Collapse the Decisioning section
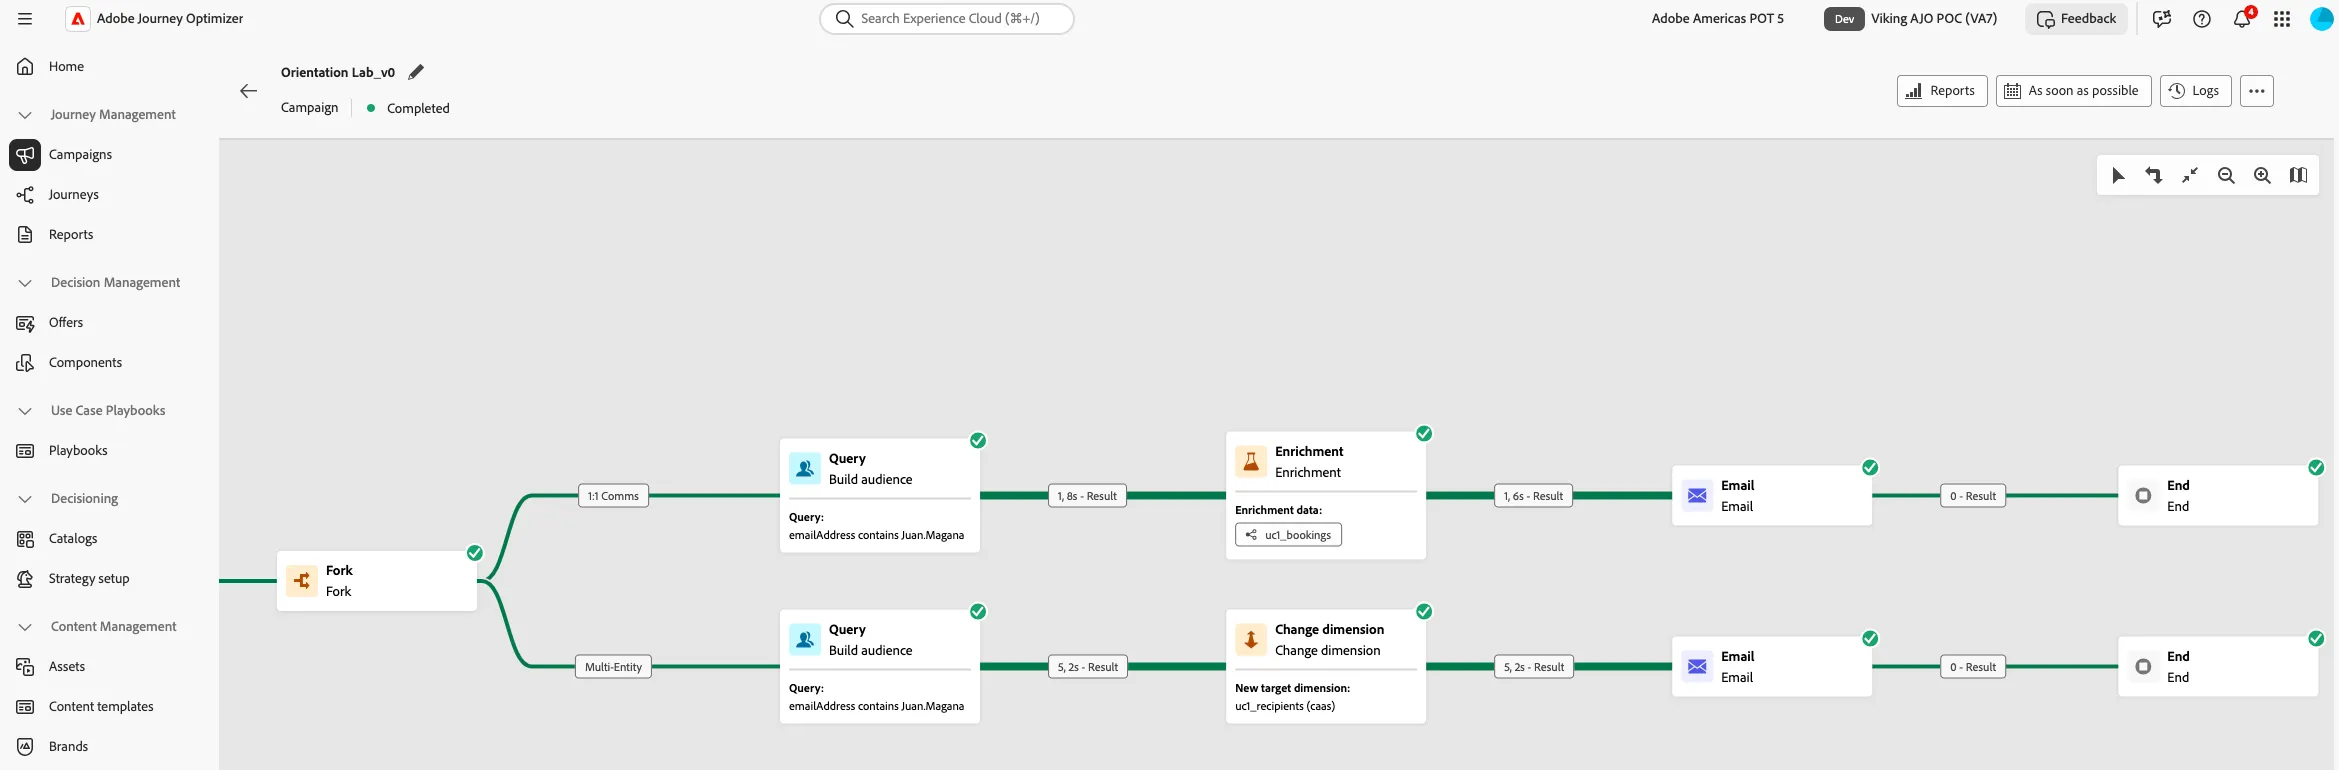This screenshot has height=770, width=2339. click(25, 499)
